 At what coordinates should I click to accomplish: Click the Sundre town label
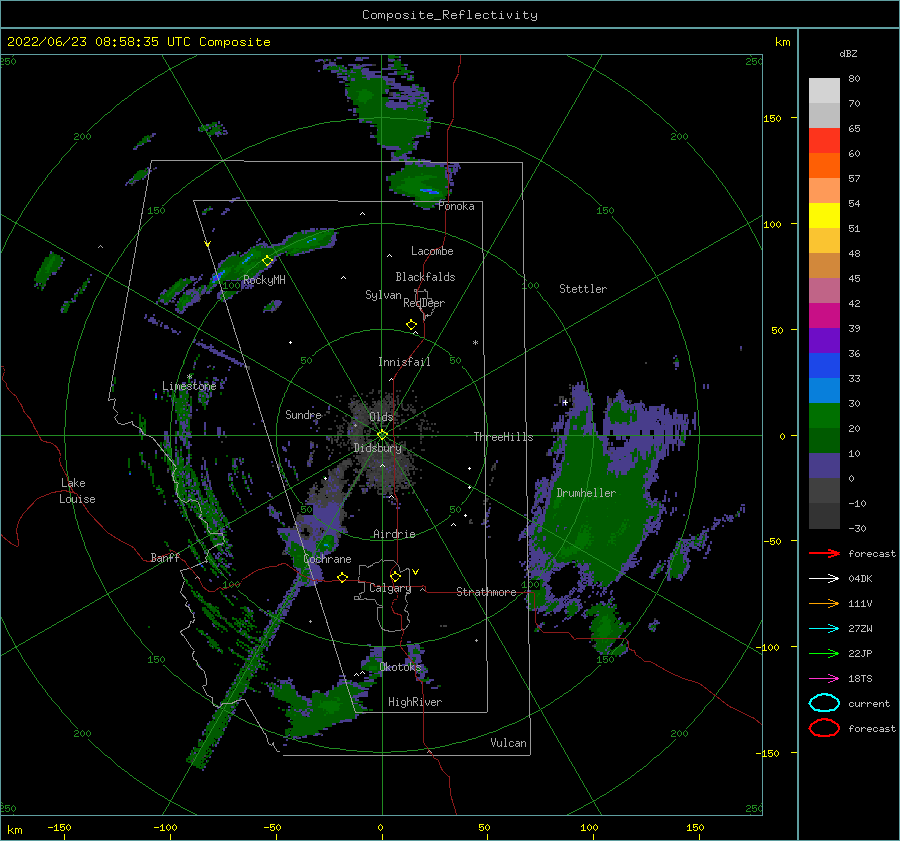coord(303,414)
